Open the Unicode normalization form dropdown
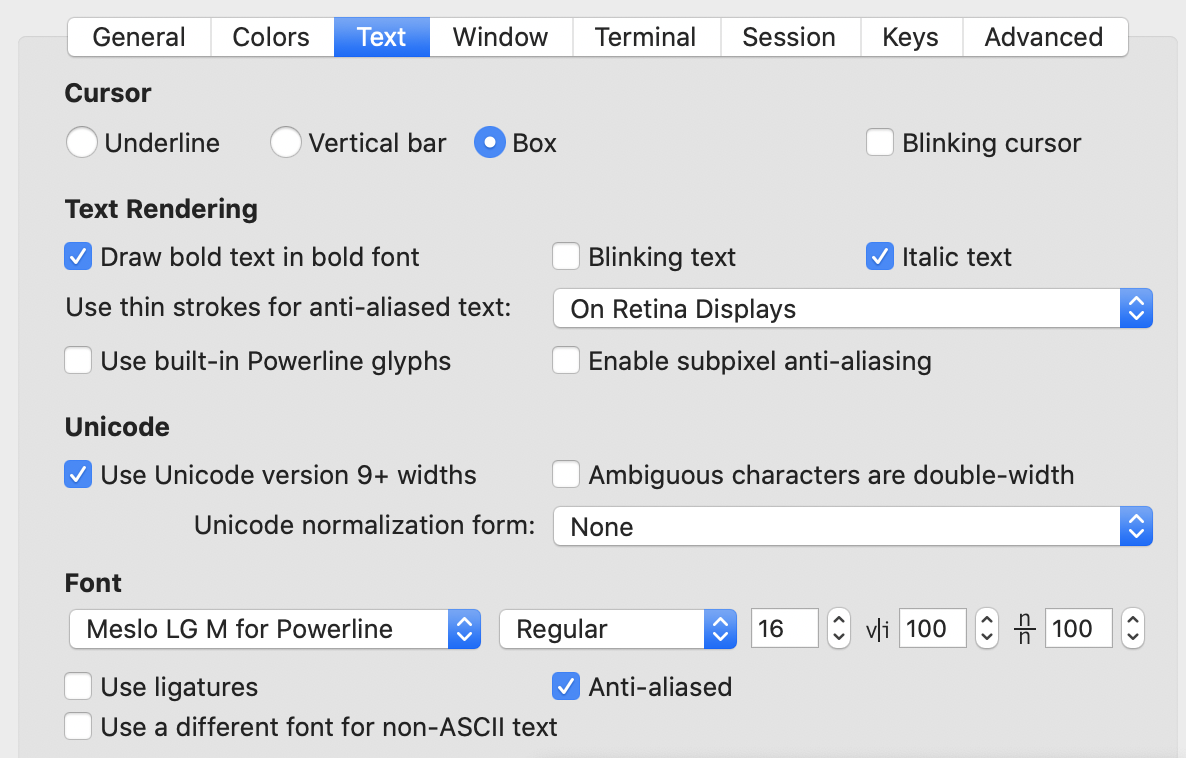This screenshot has width=1186, height=758. point(1136,526)
